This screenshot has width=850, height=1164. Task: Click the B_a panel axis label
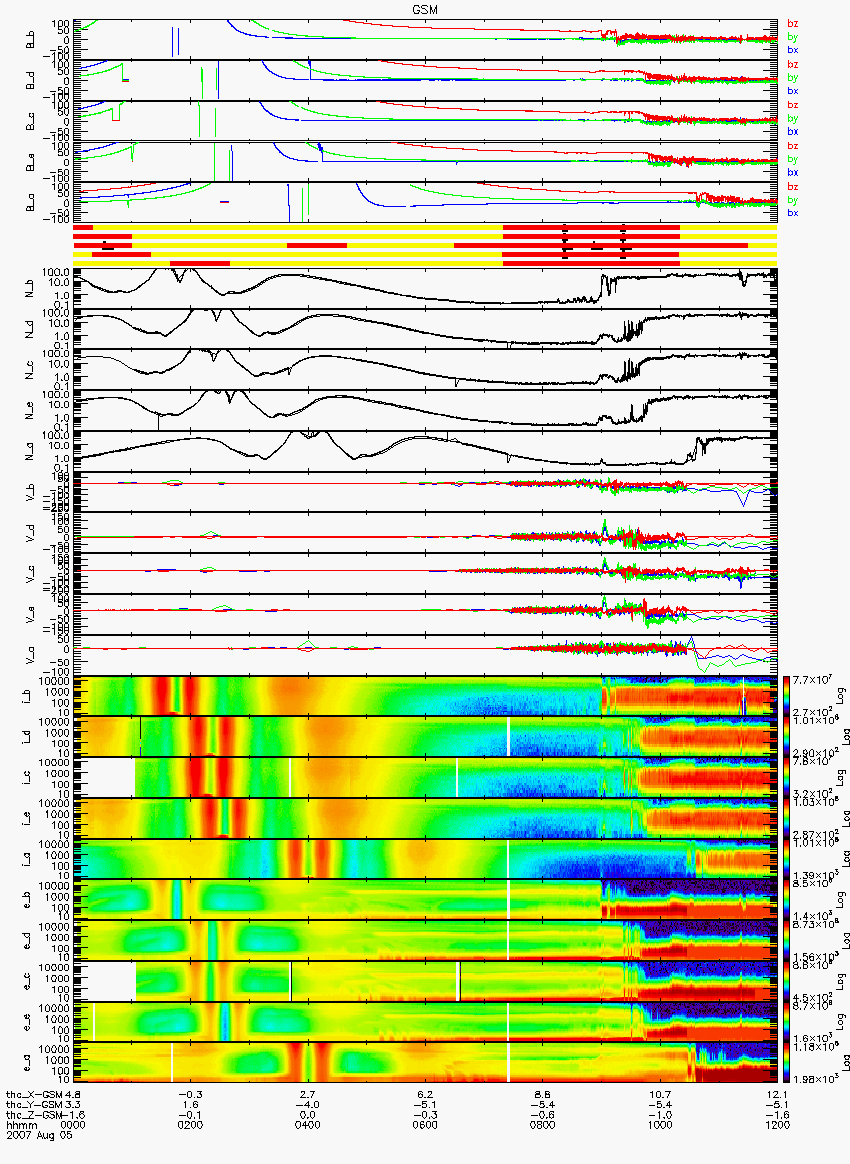30,203
